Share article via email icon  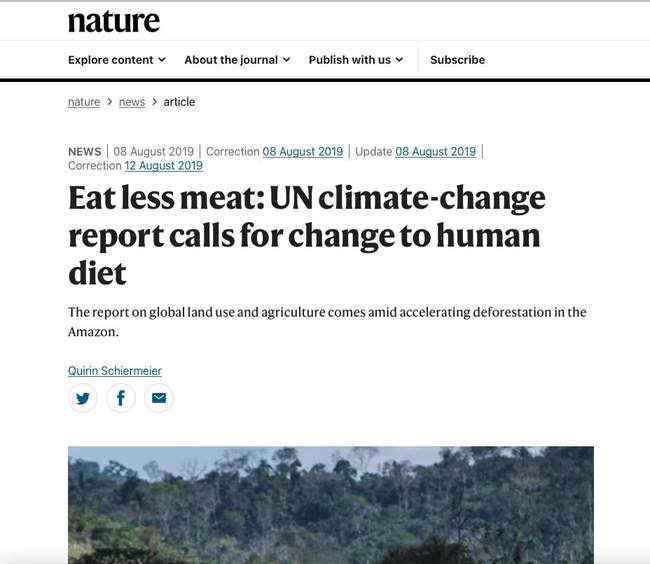click(x=159, y=398)
